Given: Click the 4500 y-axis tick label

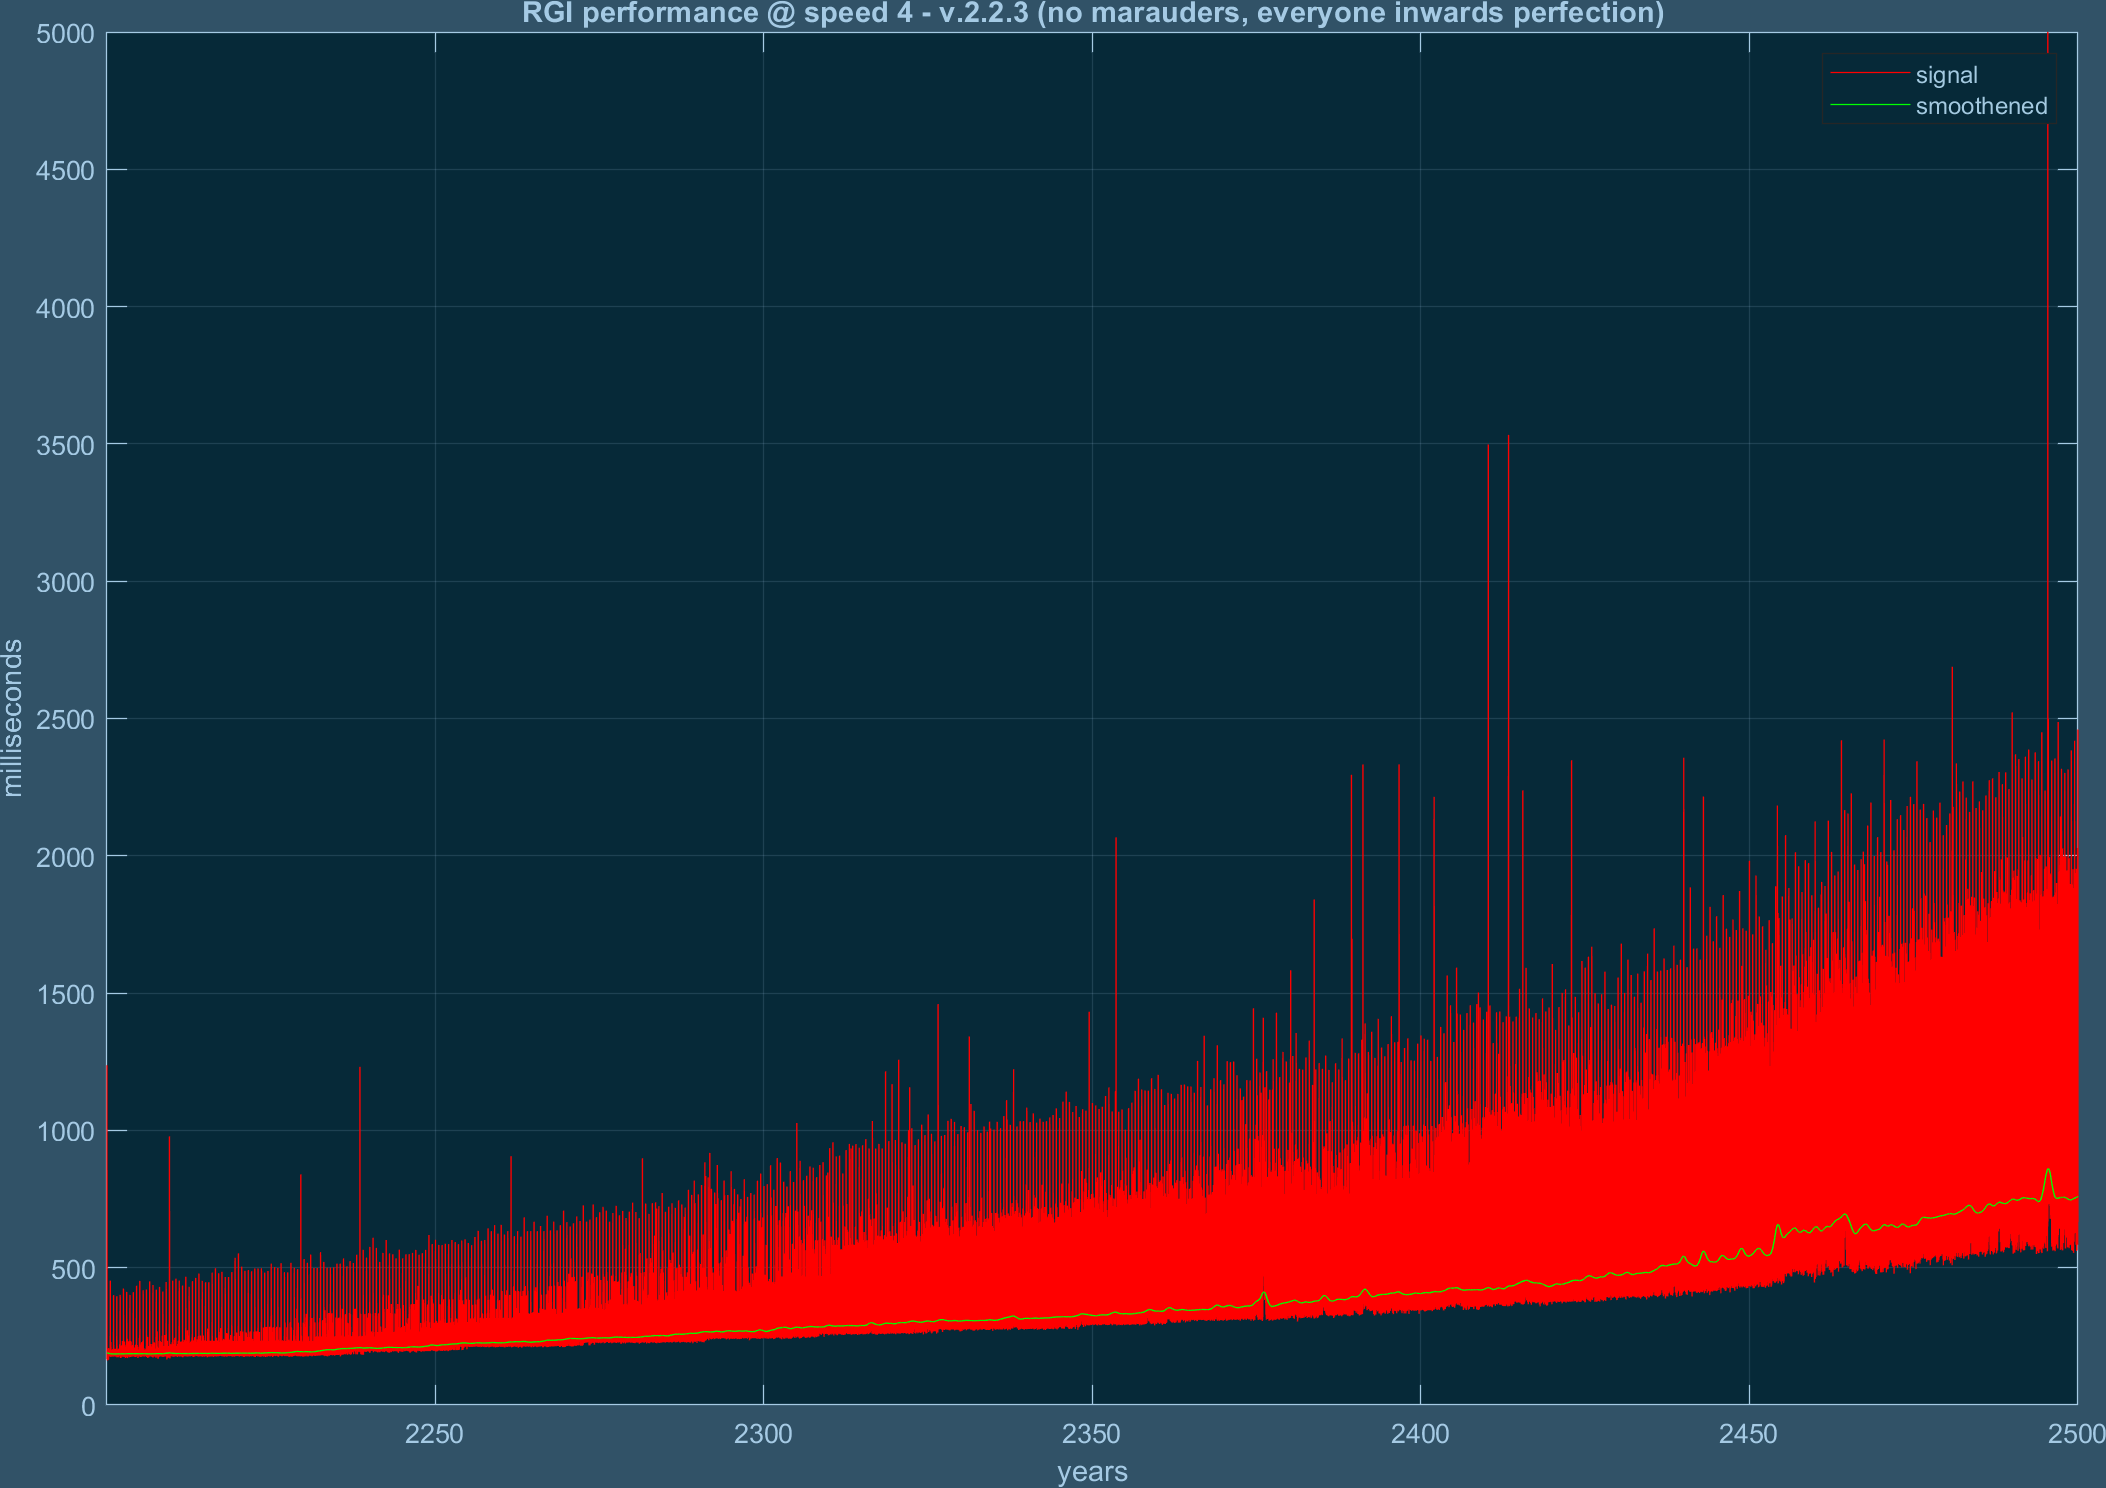Looking at the screenshot, I should [x=65, y=171].
